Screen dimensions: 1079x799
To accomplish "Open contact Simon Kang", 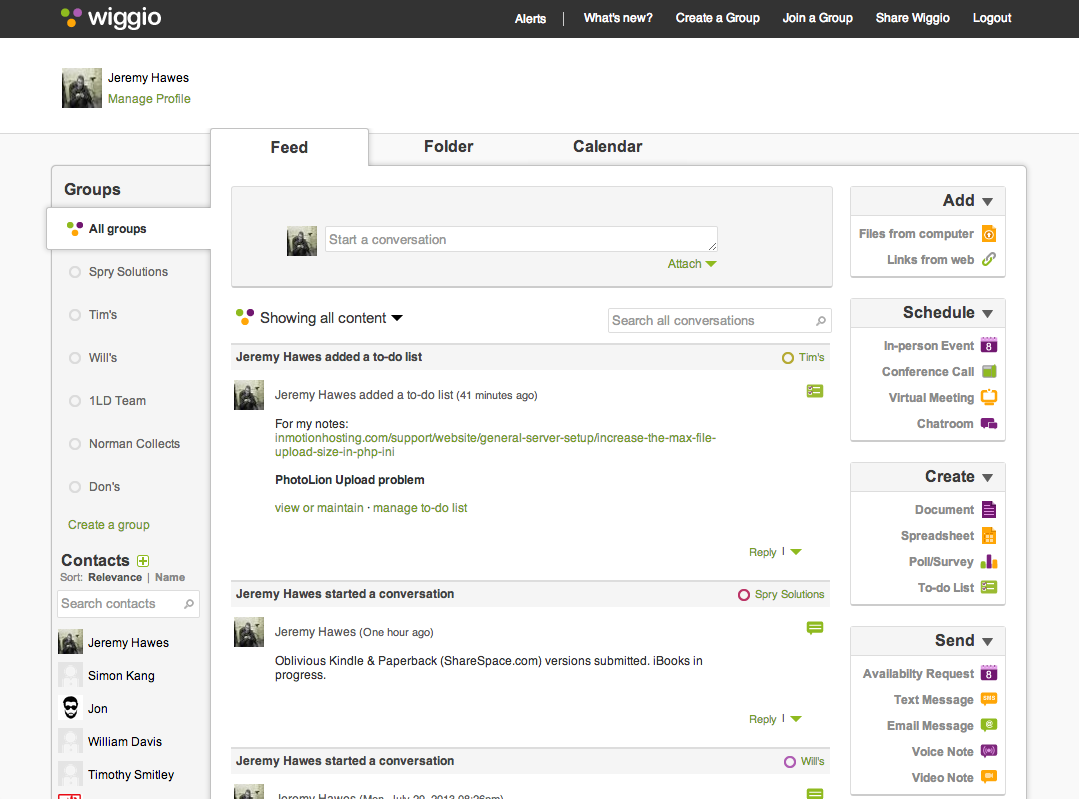I will click(x=121, y=676).
